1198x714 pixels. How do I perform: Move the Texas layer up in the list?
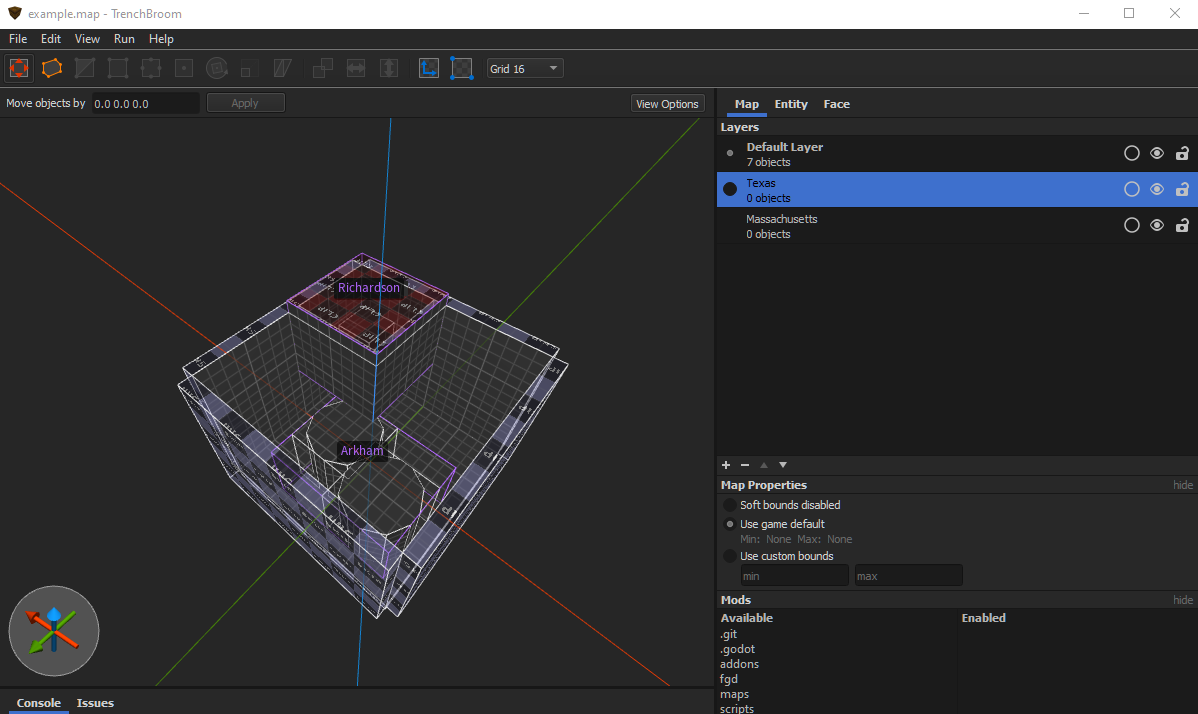763,465
